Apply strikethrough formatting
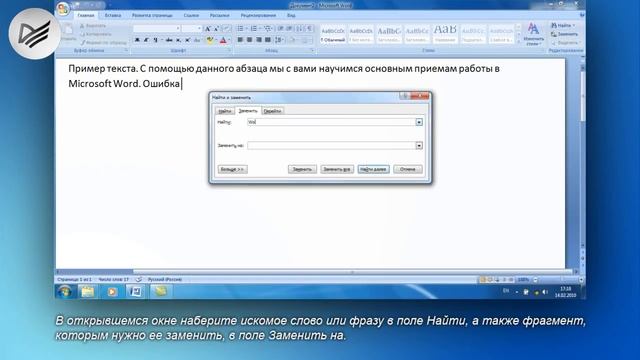 point(169,40)
